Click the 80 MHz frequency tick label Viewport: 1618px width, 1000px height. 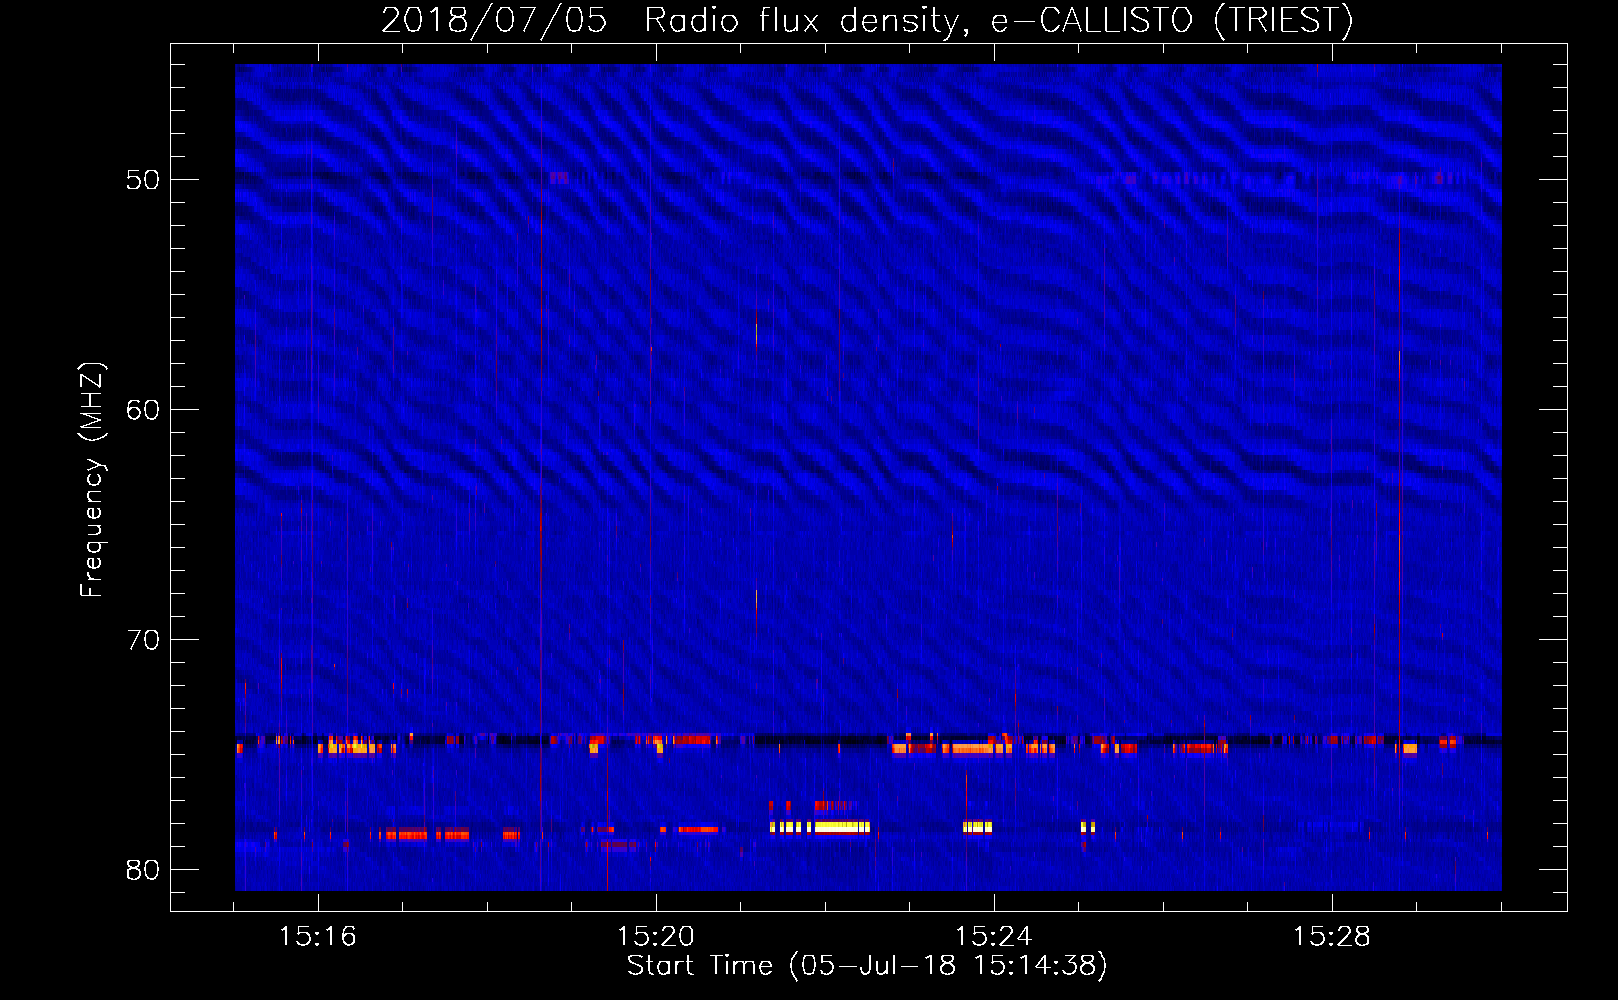point(143,870)
